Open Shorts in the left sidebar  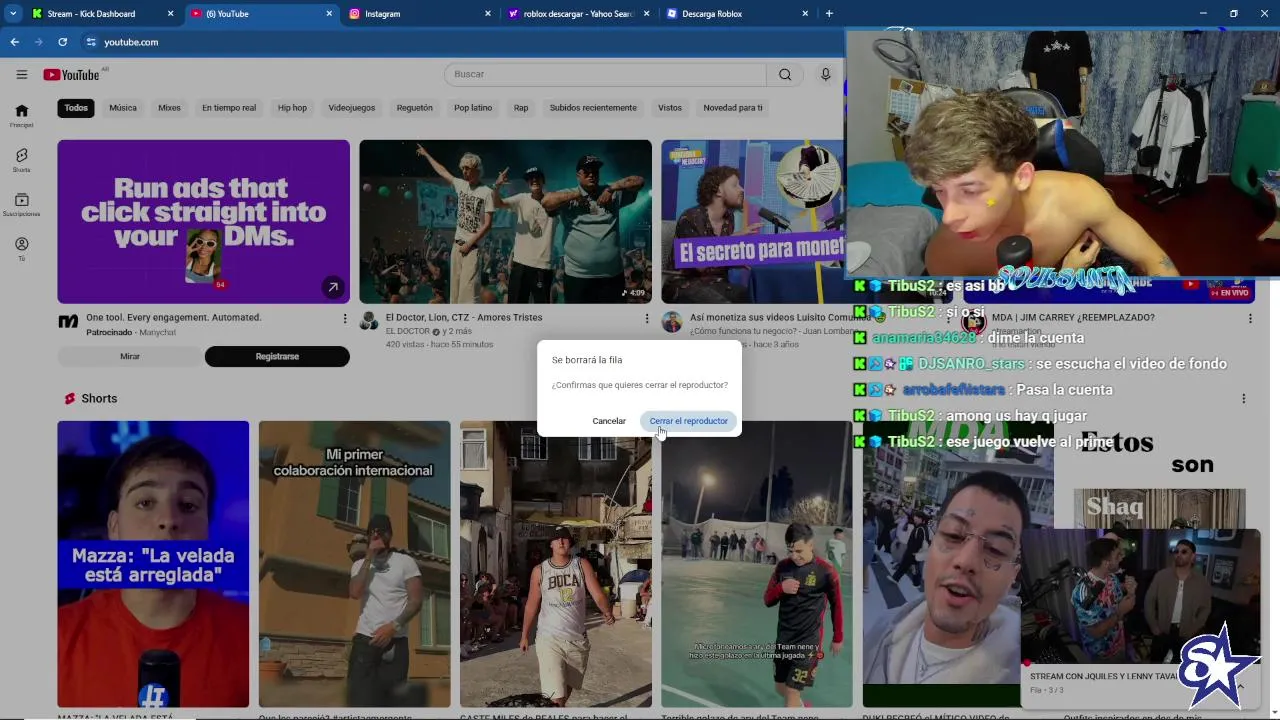pos(22,160)
